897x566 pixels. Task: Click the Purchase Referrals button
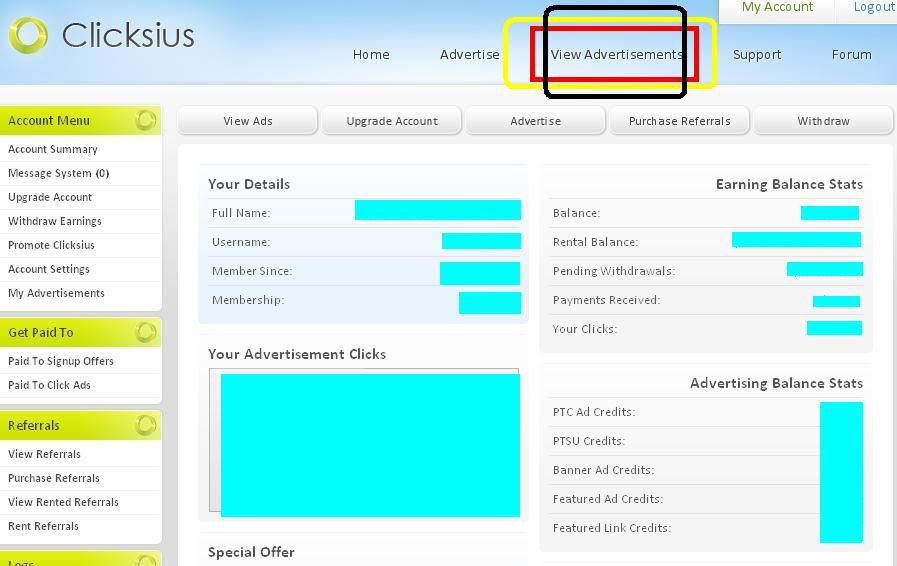(x=680, y=121)
